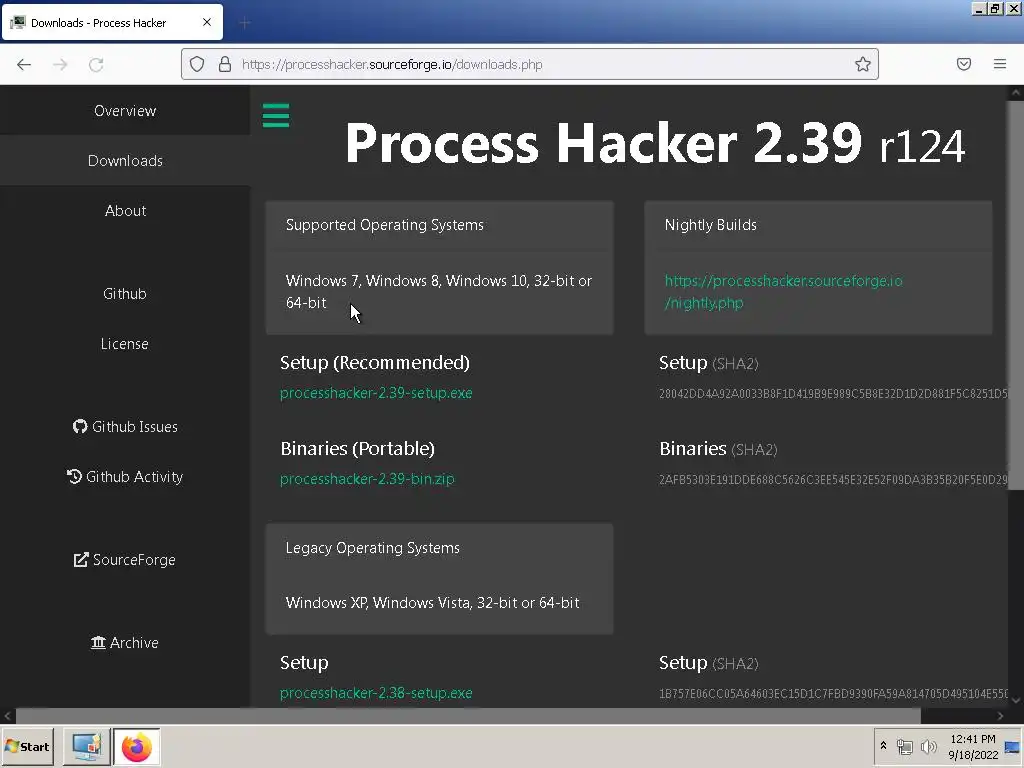Download processhacker-2.39-bin.zip

(x=367, y=479)
